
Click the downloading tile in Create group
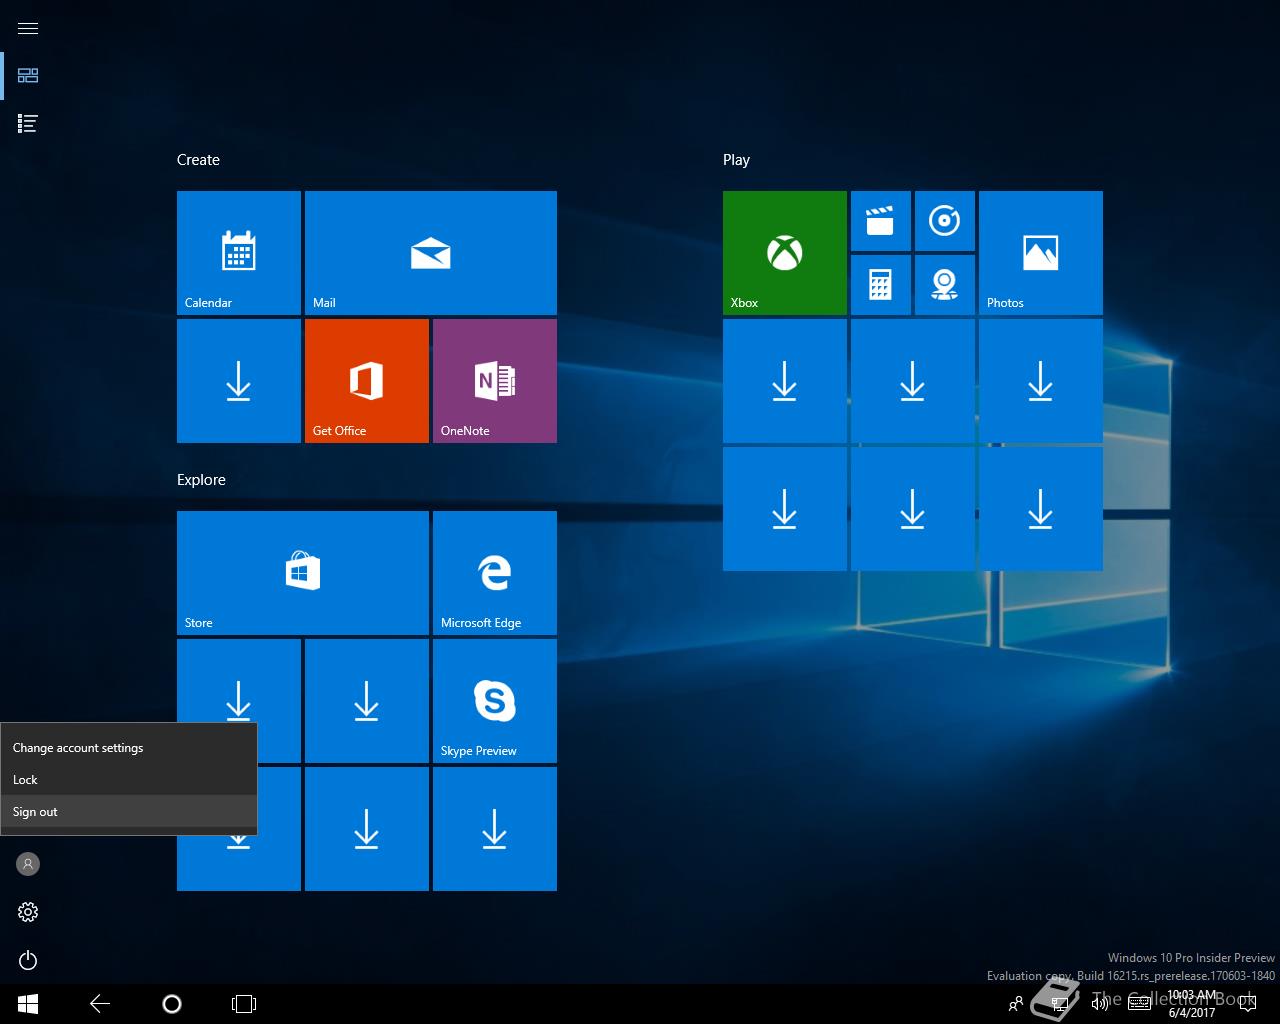coord(239,381)
